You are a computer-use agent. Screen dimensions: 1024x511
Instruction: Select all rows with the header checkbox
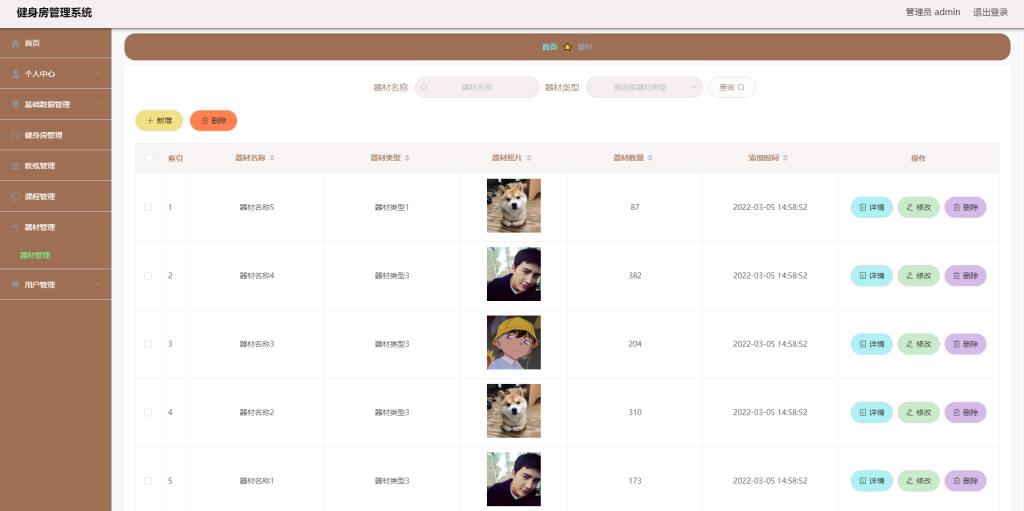point(149,158)
